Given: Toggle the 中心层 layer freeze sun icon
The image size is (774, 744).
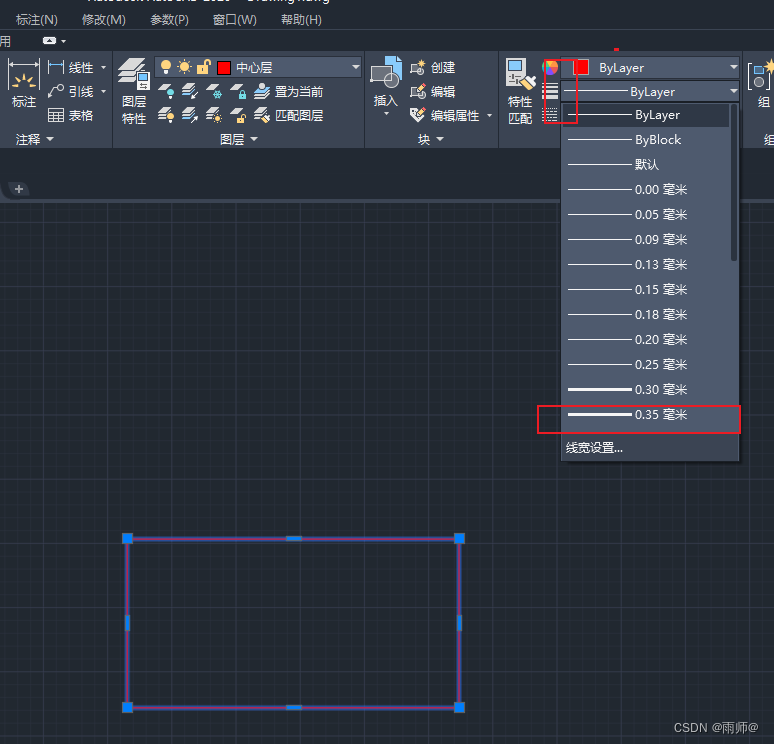Looking at the screenshot, I should click(185, 67).
